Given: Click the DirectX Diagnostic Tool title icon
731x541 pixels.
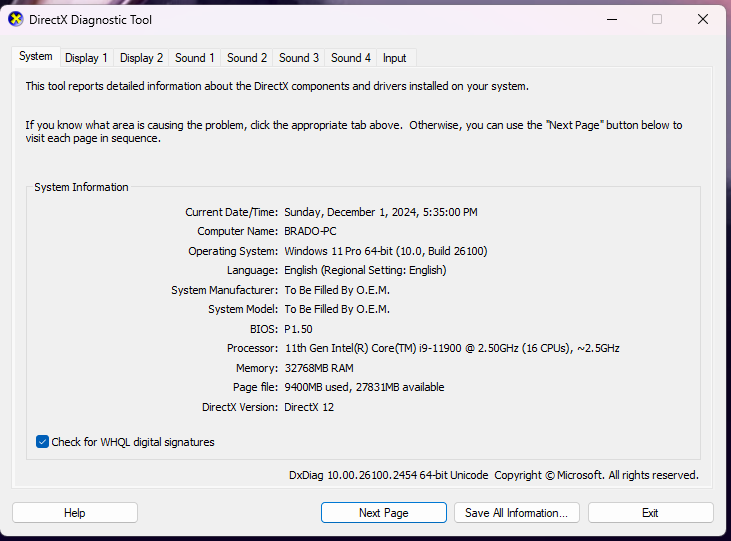Looking at the screenshot, I should pyautogui.click(x=16, y=20).
